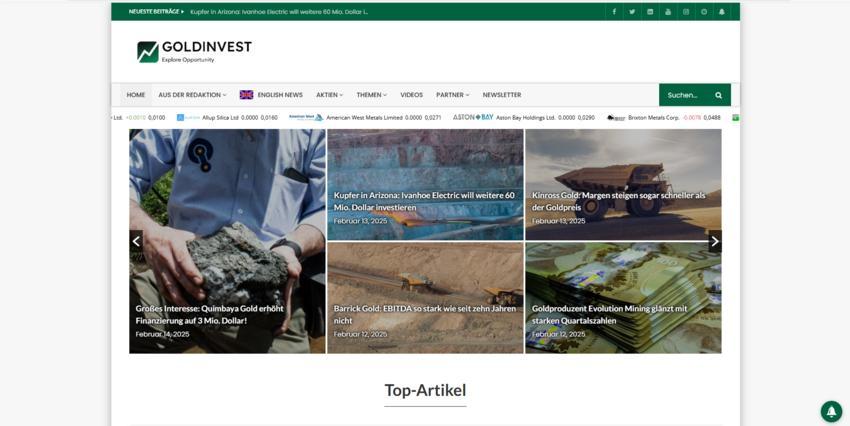Open Kinross Gold Margen article
This screenshot has width=850, height=426.
[619, 201]
